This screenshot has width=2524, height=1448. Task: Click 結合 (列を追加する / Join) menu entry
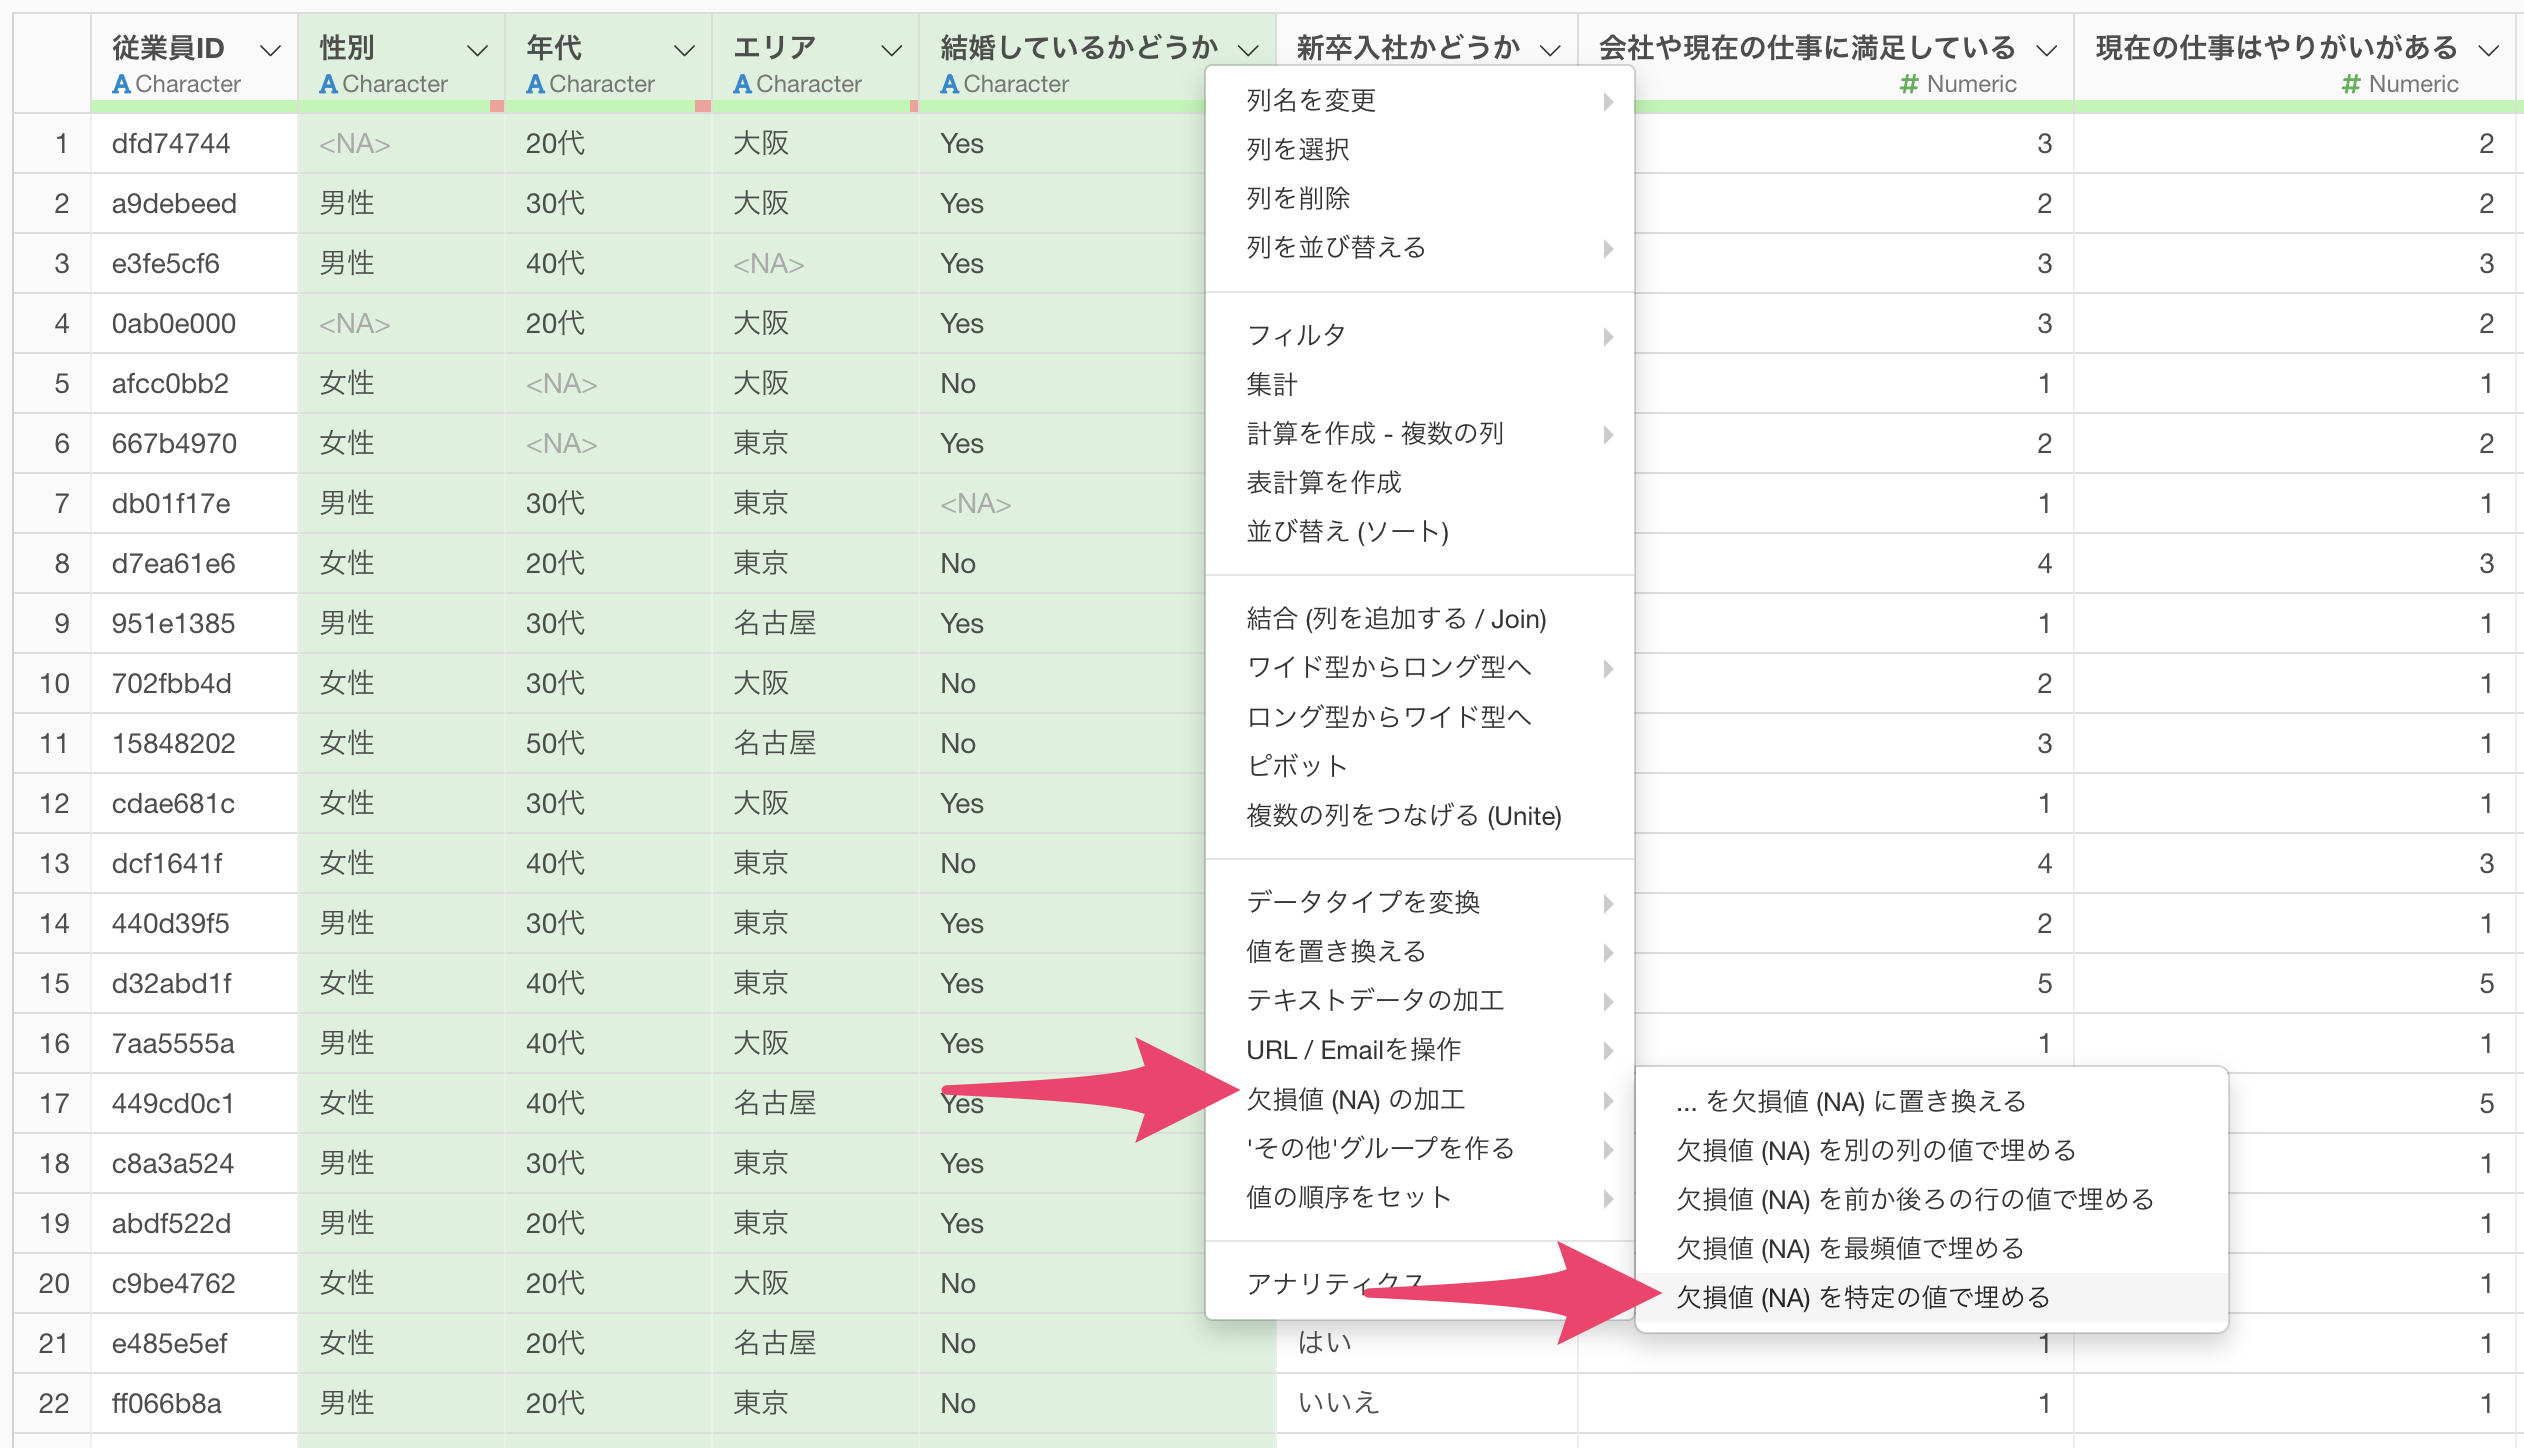pos(1396,619)
